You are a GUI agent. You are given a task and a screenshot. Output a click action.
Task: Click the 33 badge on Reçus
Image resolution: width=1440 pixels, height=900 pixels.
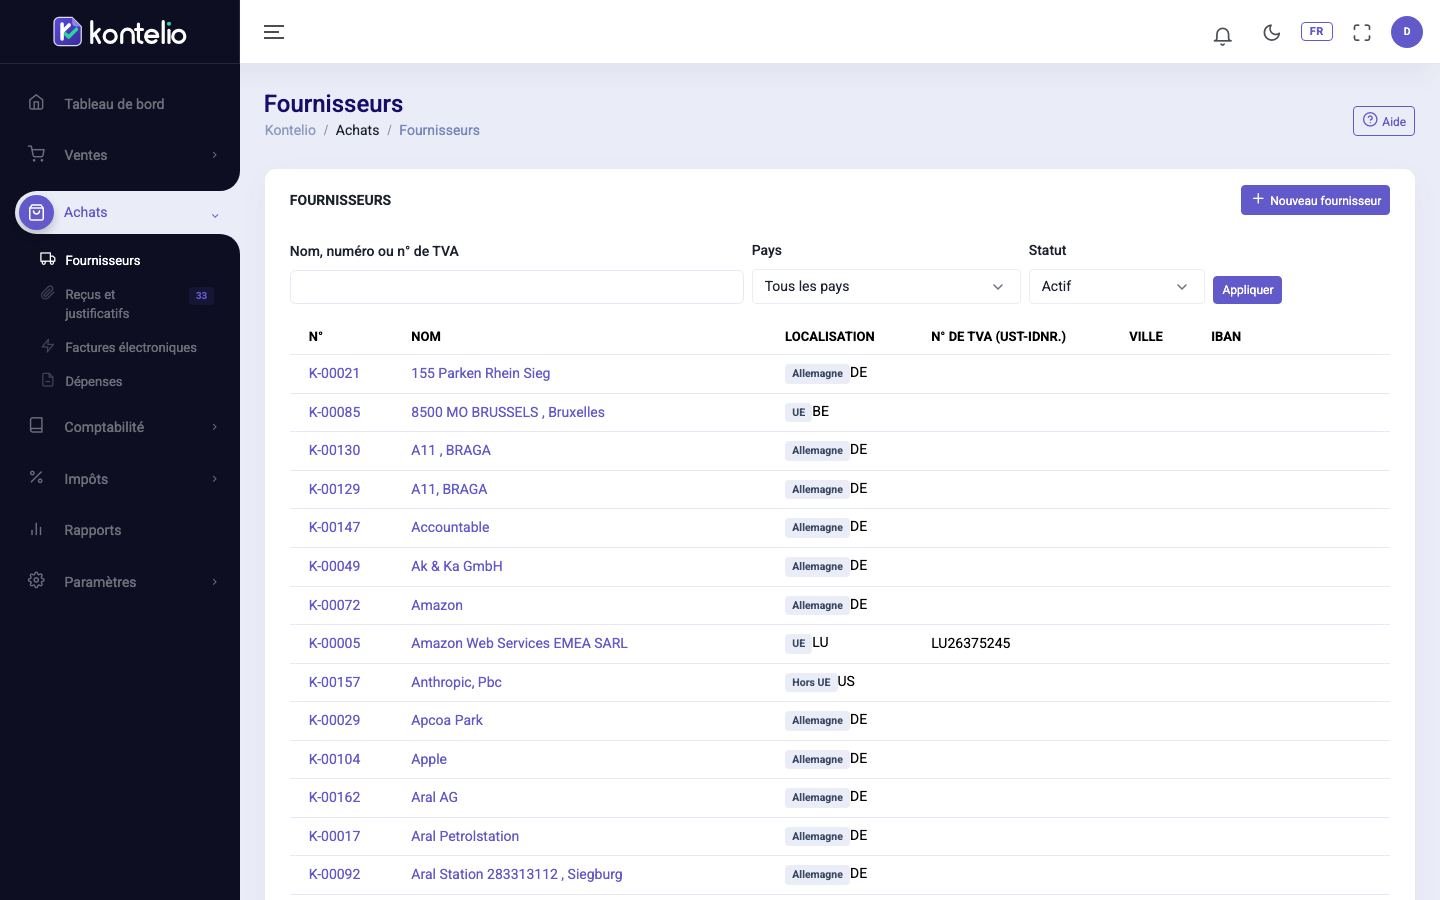coord(201,296)
